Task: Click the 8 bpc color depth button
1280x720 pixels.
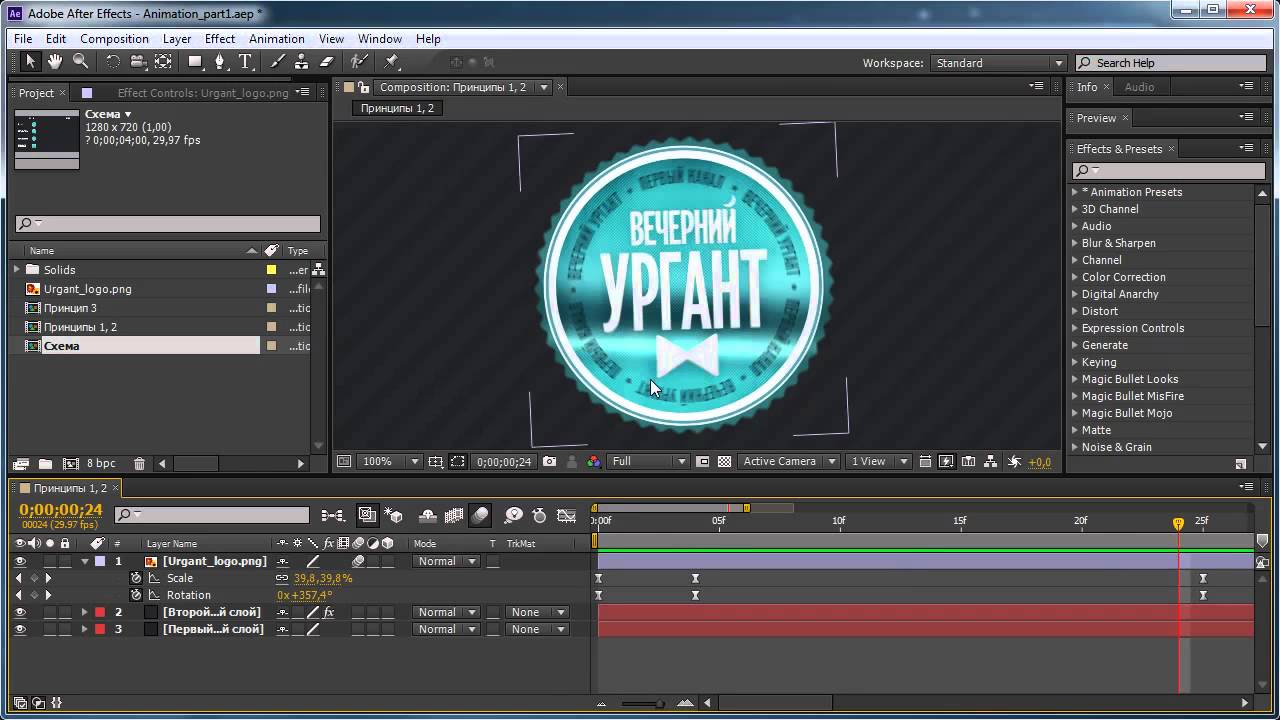Action: (101, 464)
